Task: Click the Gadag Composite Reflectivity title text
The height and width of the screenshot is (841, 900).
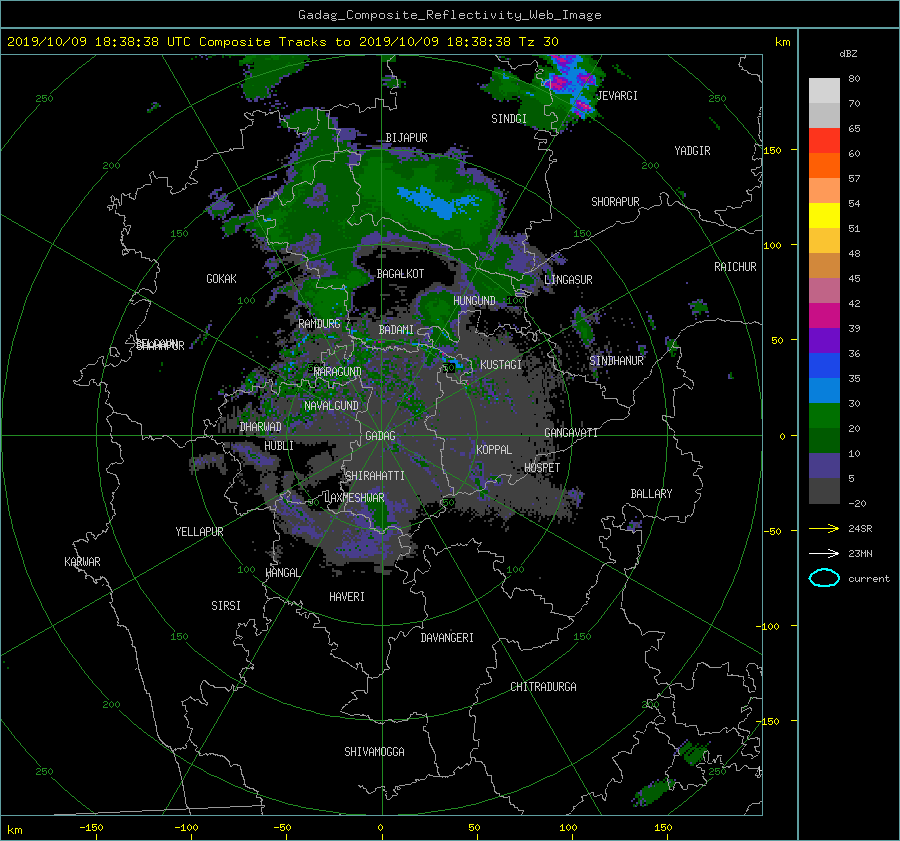Action: [x=449, y=15]
